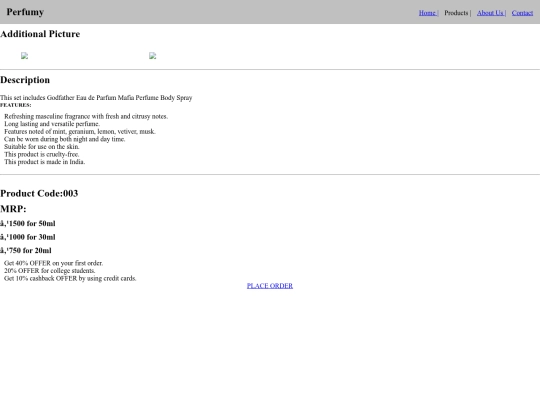Click the PLACE ORDER link
Screen dimensions: 540x405
(270, 286)
